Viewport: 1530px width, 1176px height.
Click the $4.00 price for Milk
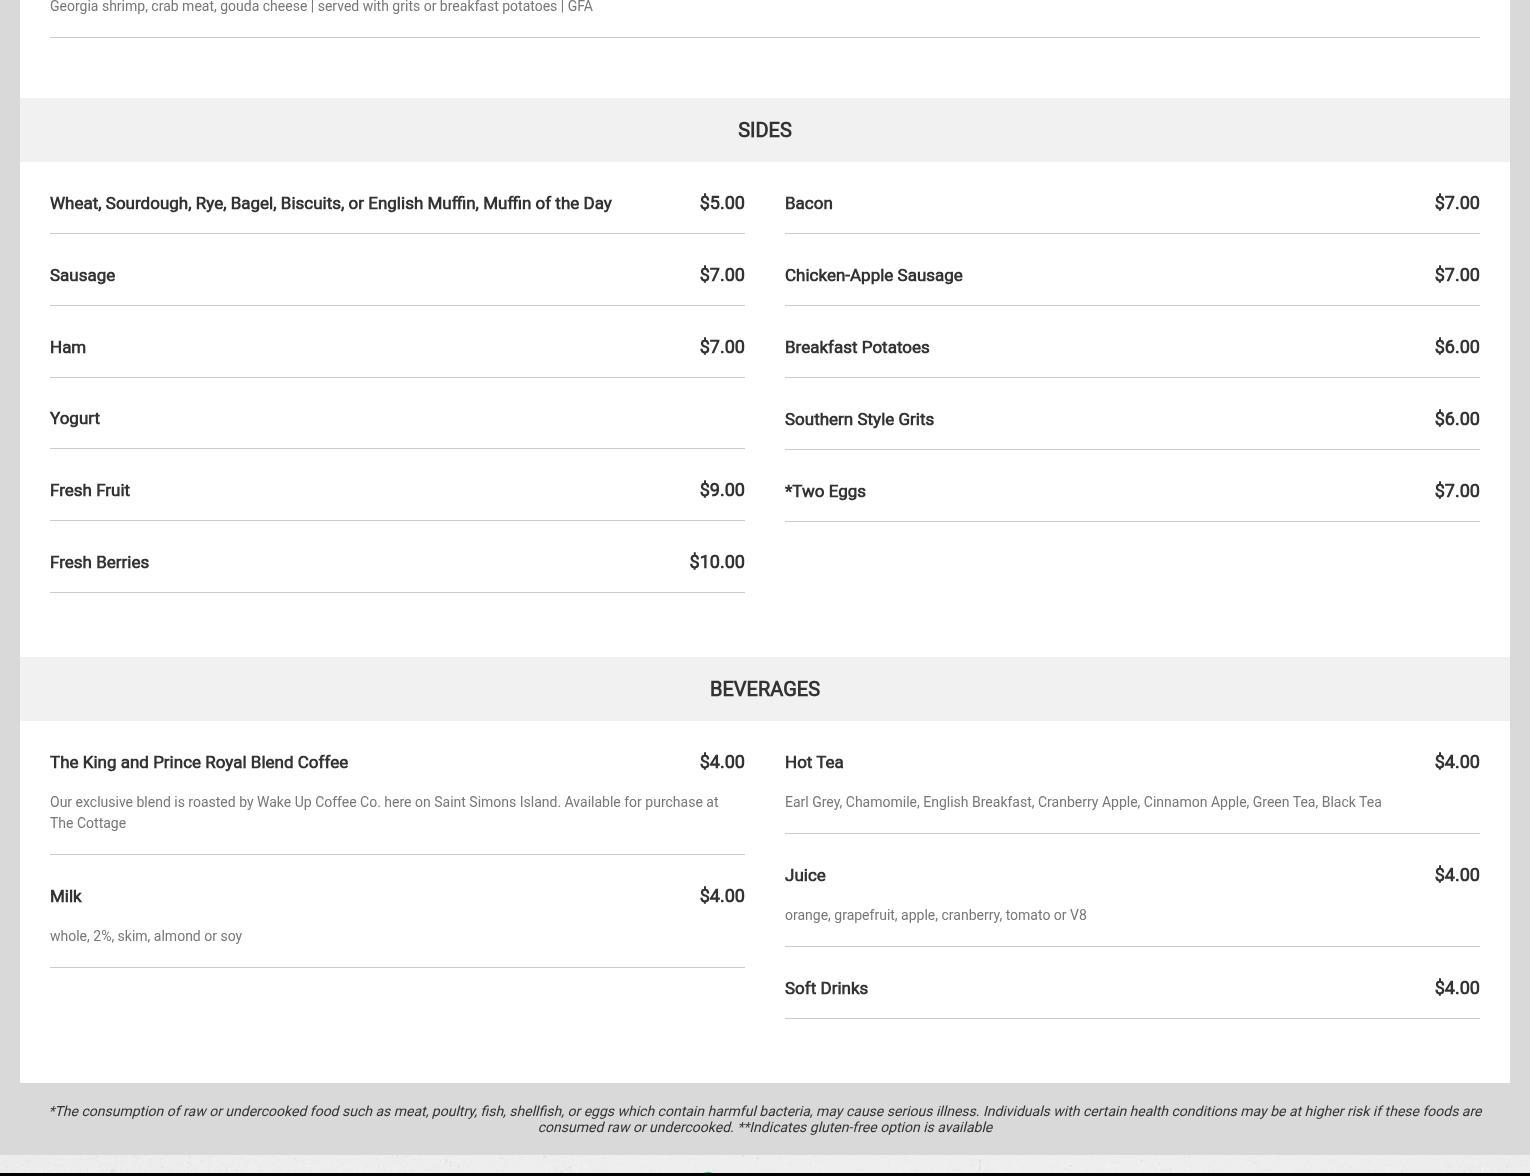[722, 896]
